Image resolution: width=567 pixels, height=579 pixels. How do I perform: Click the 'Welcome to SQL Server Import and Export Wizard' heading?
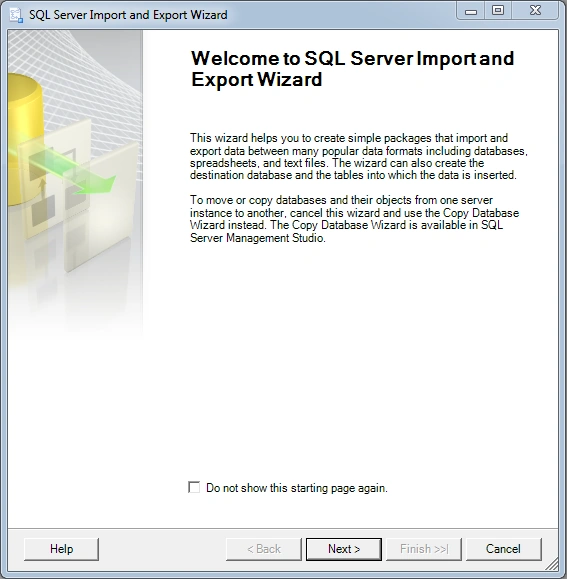pos(352,69)
